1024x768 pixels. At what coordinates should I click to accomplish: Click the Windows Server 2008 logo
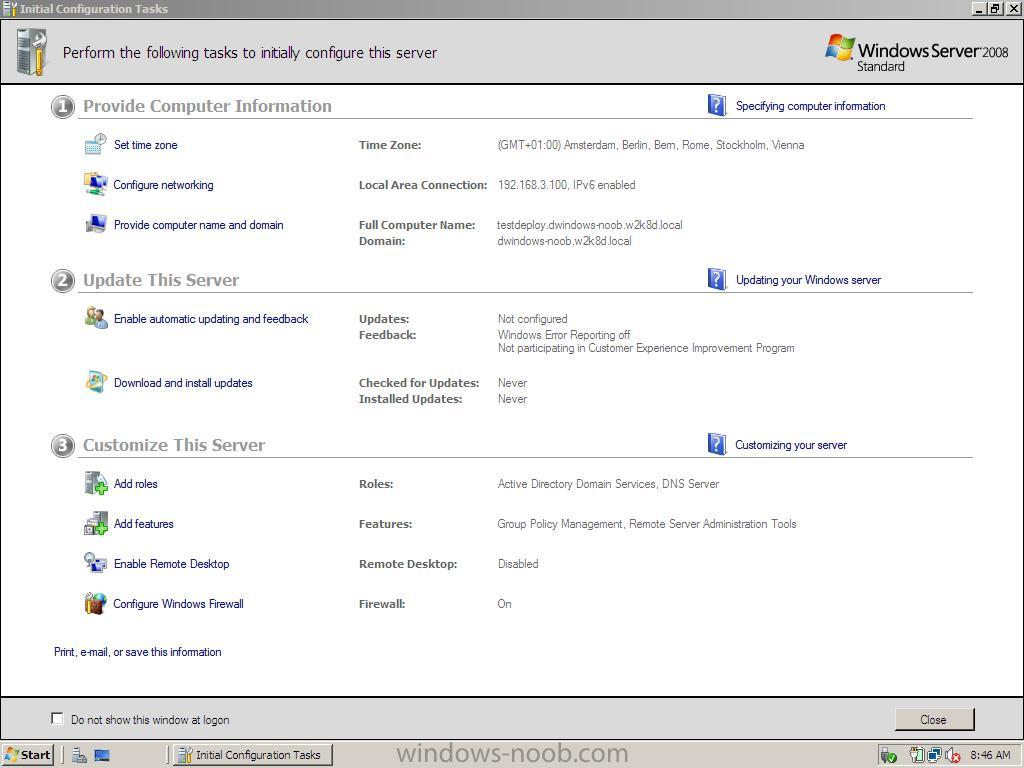click(916, 52)
